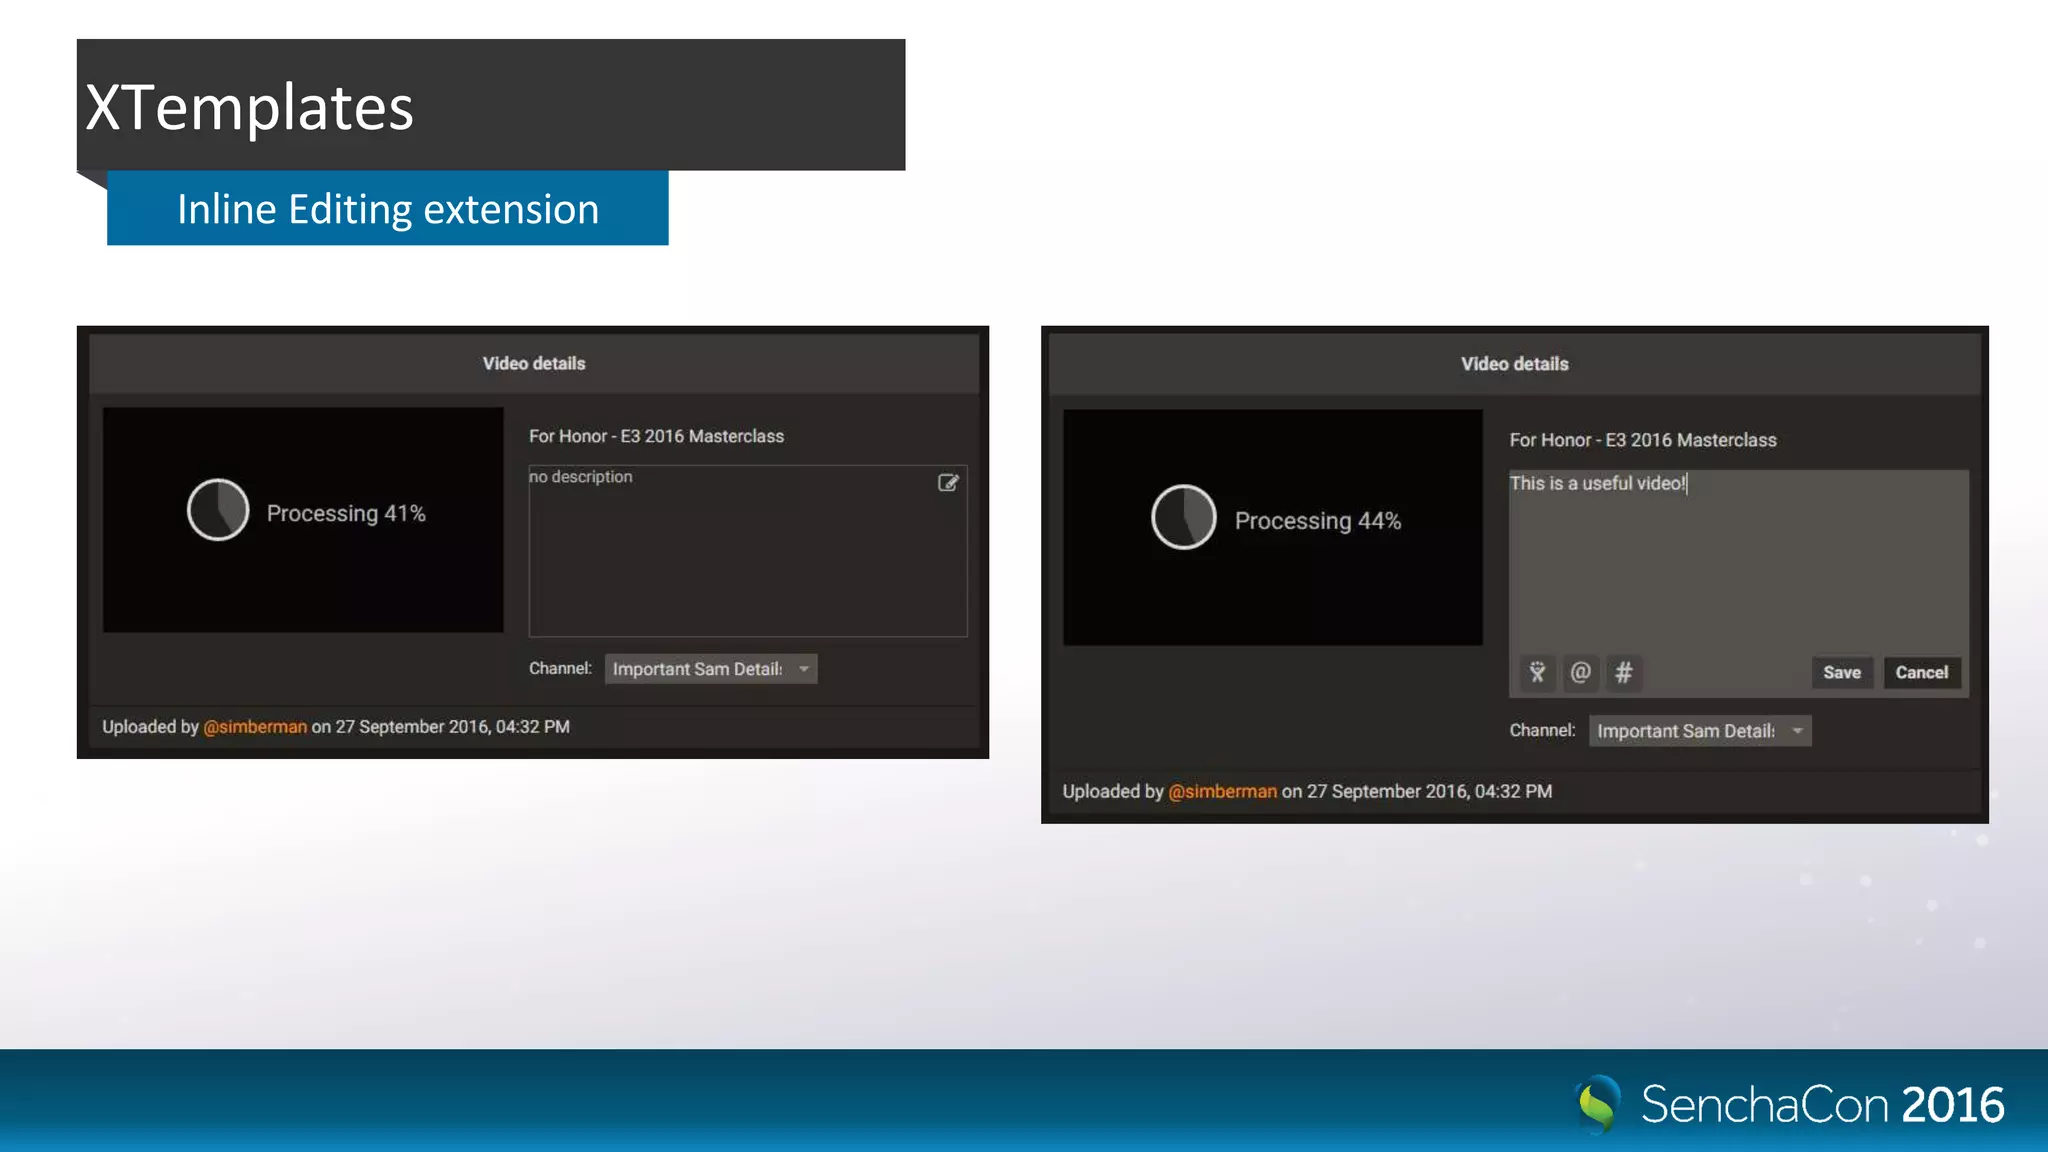The height and width of the screenshot is (1152, 2048).
Task: Click the # hashtag icon button
Action: click(x=1624, y=672)
